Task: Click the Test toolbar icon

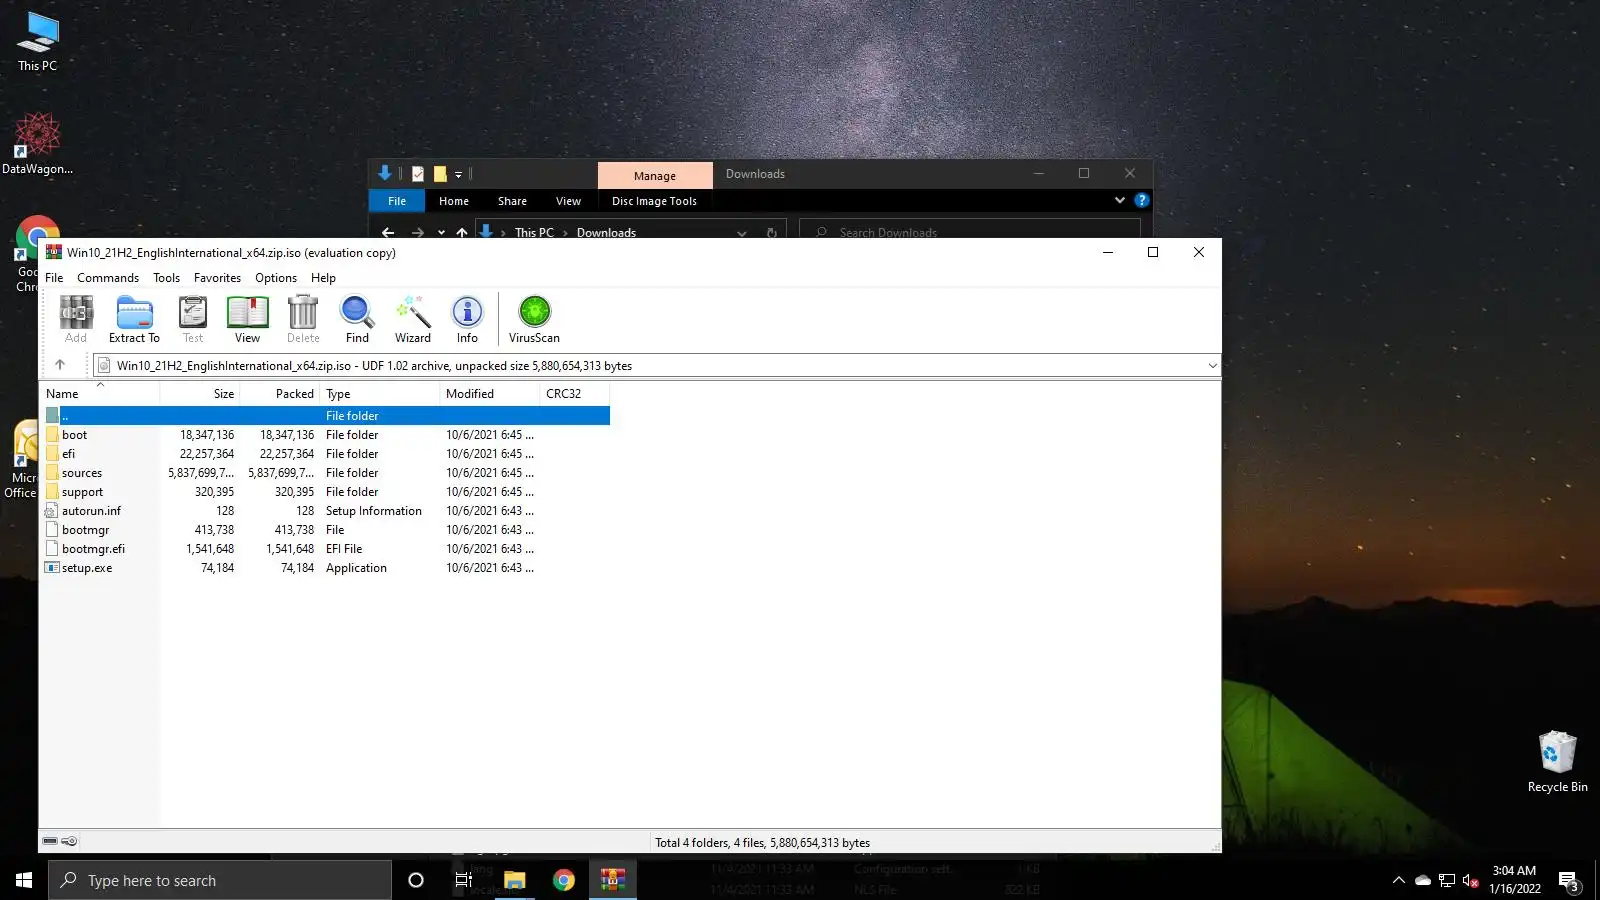Action: (193, 320)
